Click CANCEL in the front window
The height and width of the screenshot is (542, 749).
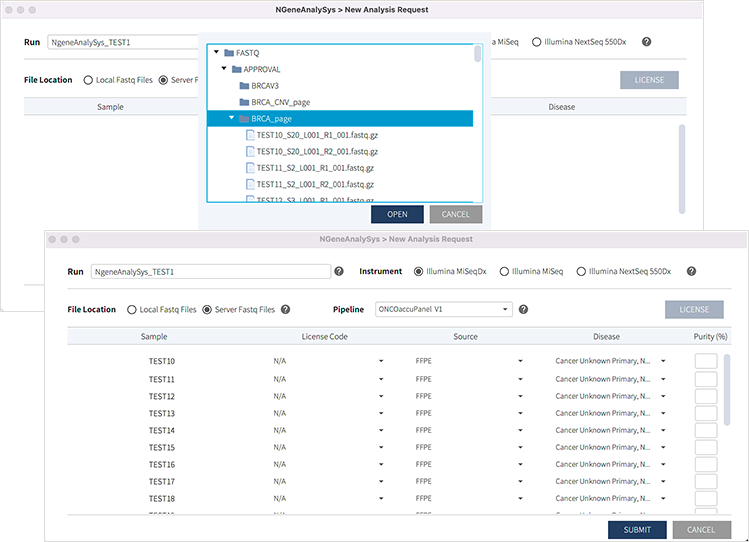click(x=701, y=530)
